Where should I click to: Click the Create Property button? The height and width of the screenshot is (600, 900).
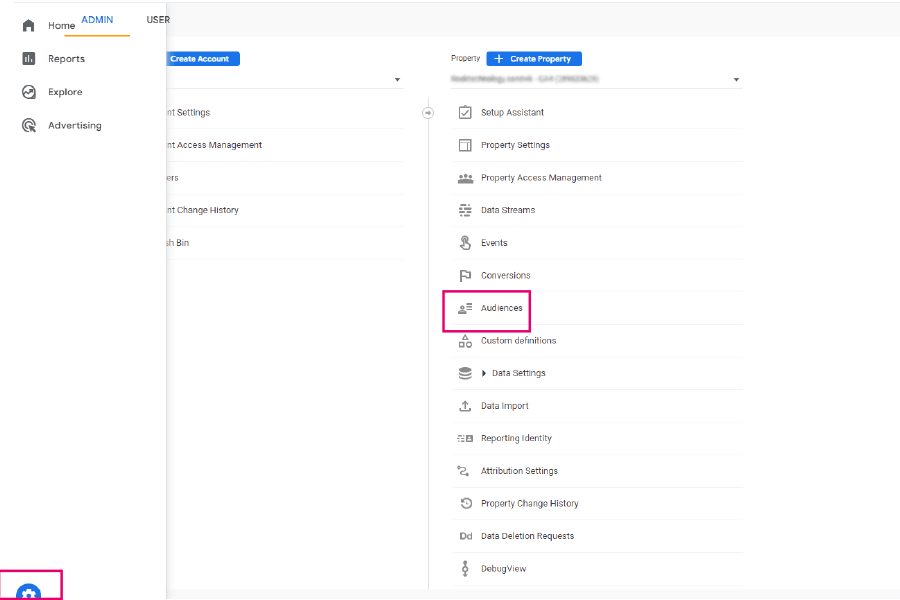point(534,59)
